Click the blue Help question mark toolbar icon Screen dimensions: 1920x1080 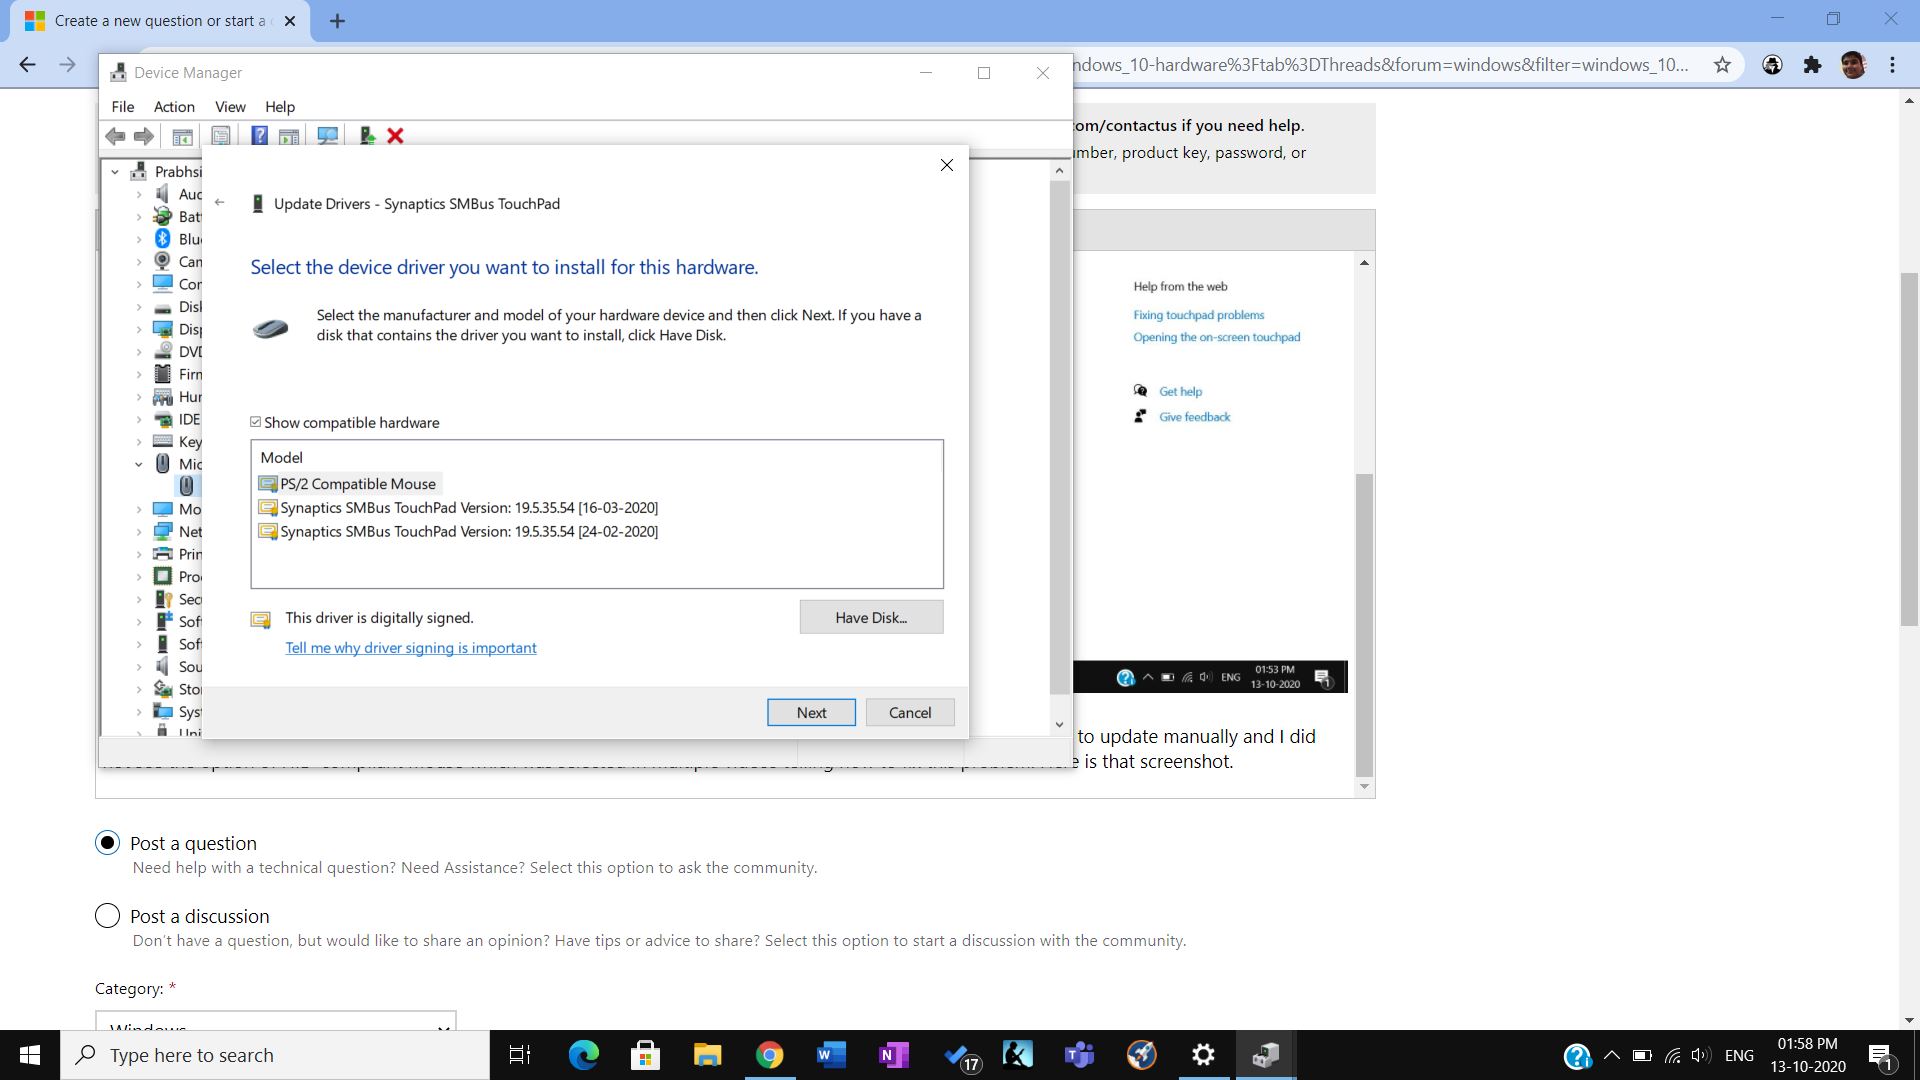[259, 136]
